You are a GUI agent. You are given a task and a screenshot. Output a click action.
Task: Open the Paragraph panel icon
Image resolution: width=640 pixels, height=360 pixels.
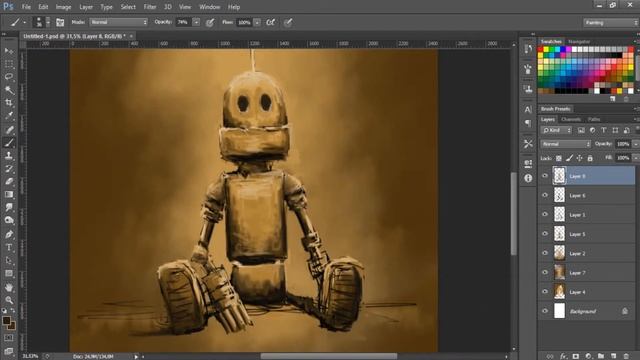pyautogui.click(x=528, y=123)
